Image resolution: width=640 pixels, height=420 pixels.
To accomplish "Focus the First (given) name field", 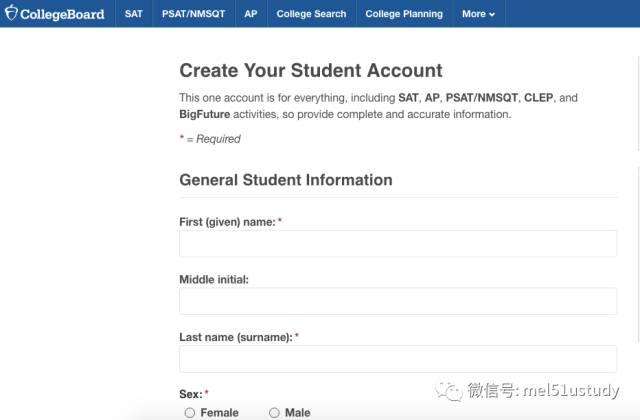I will 398,244.
